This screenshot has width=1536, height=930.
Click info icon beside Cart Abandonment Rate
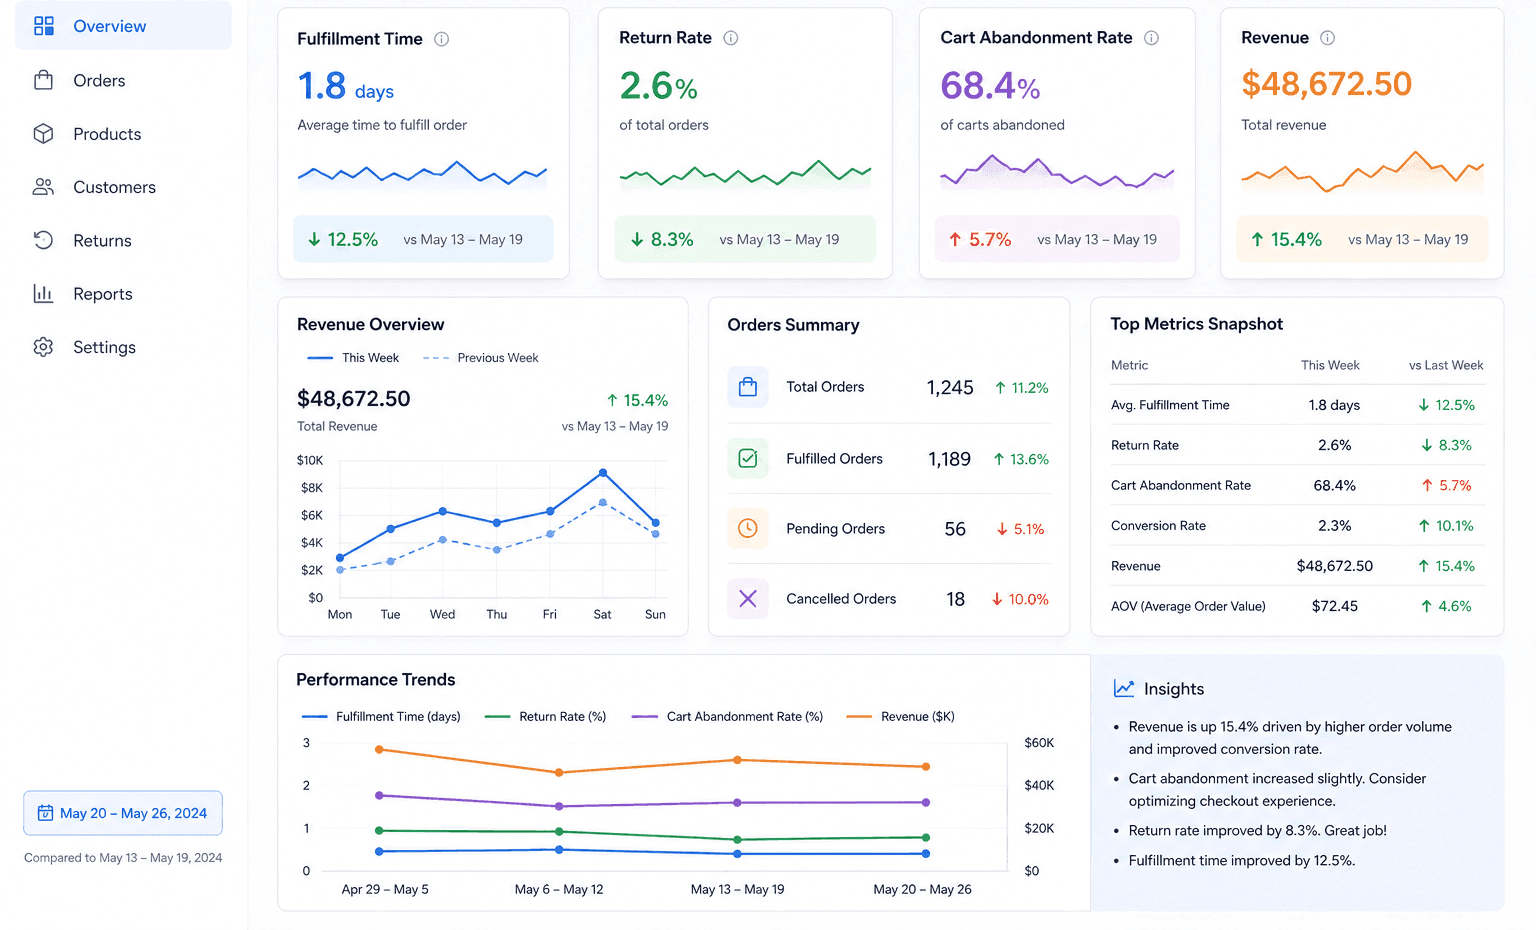pos(1151,38)
